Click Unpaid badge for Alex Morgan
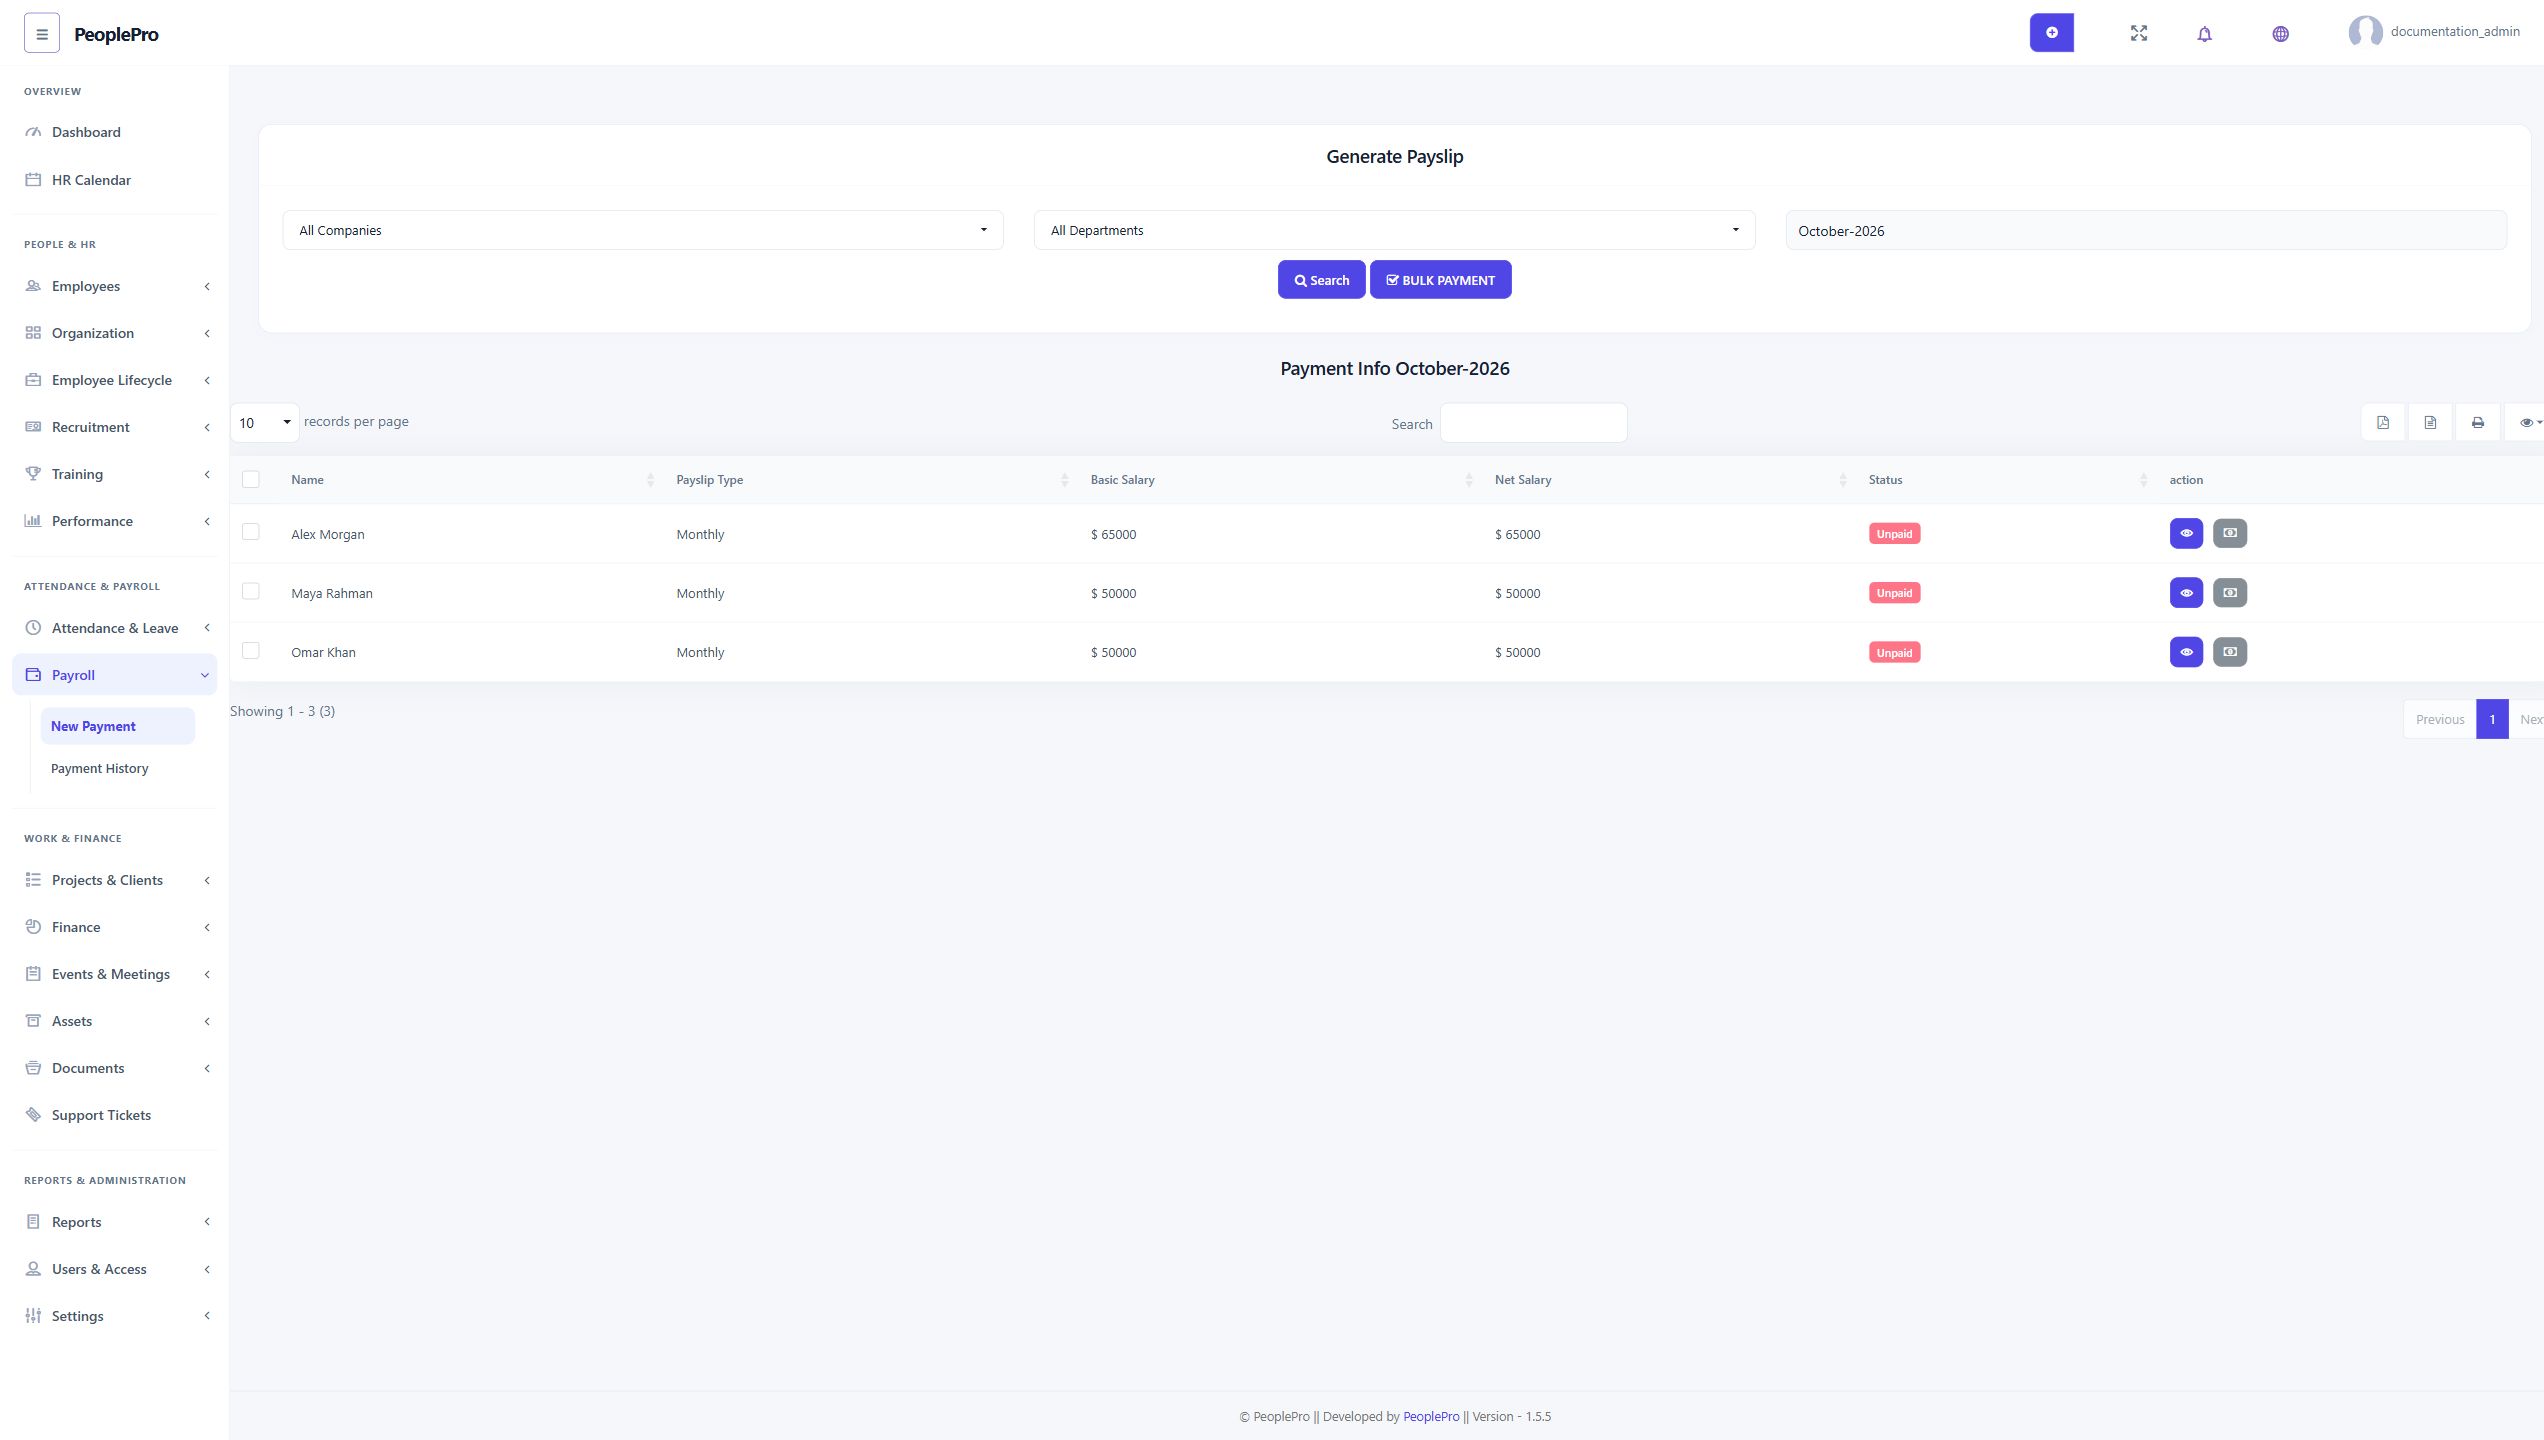The width and height of the screenshot is (2544, 1440). (1894, 533)
